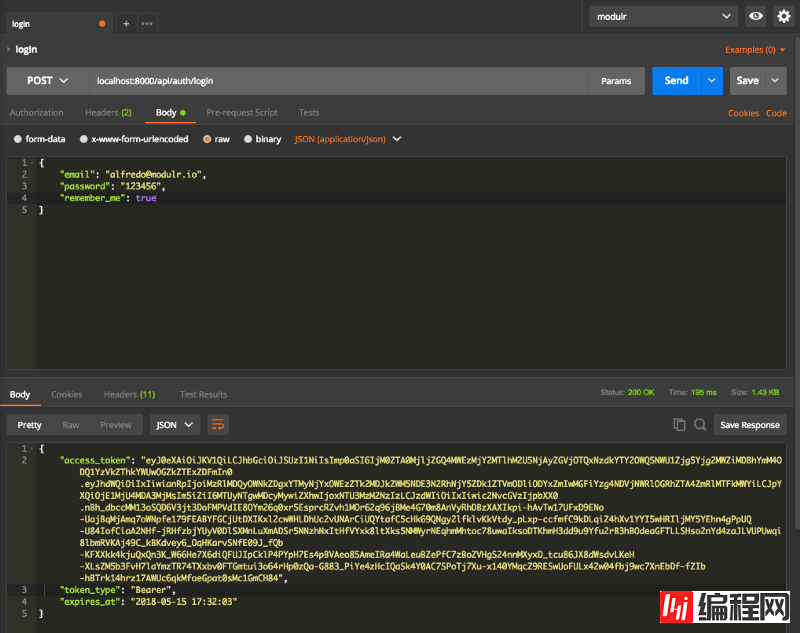Select the Preview response view
Viewport: 800px width, 633px height.
pyautogui.click(x=116, y=424)
